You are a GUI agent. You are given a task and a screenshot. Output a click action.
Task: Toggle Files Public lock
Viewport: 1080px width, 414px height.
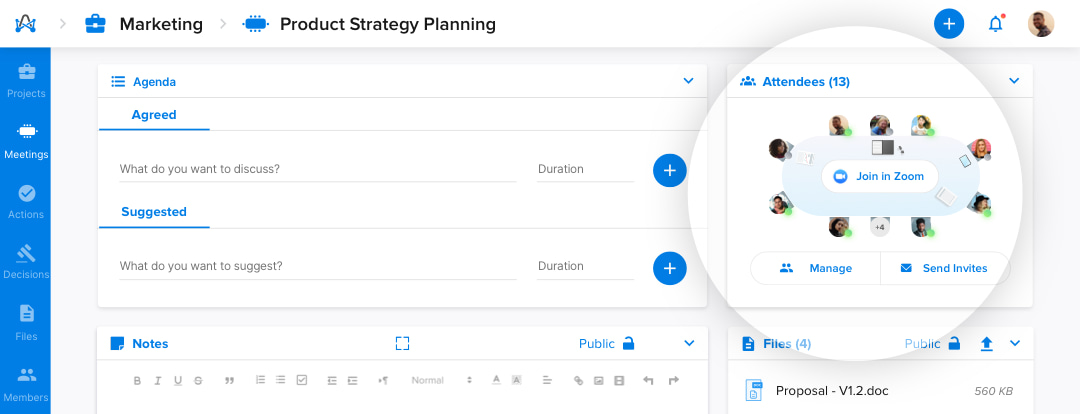pyautogui.click(x=954, y=343)
